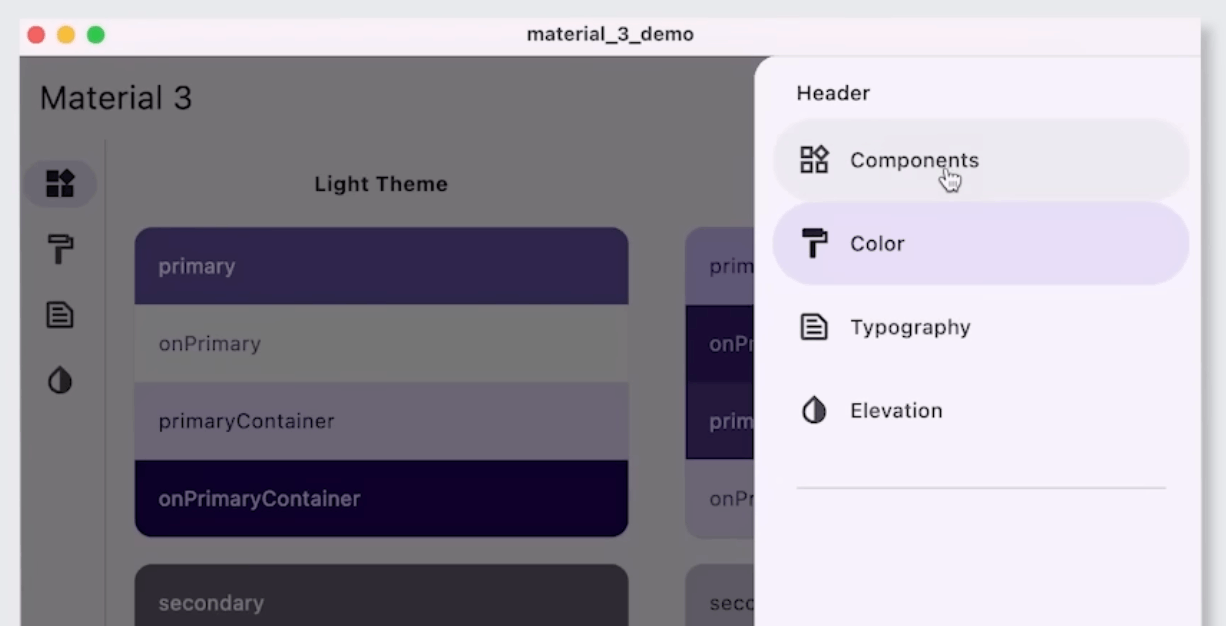Select Color drawer destination
The width and height of the screenshot is (1226, 626).
981,243
